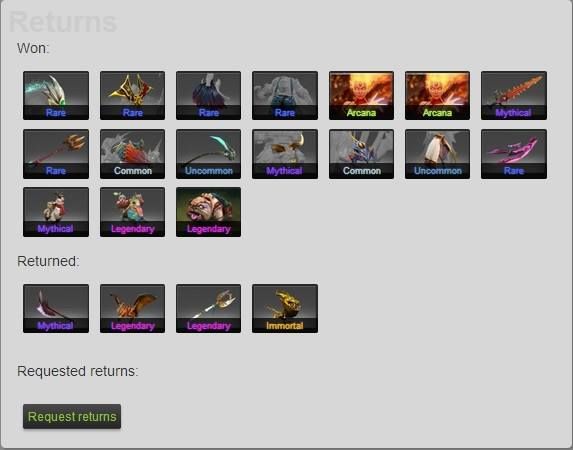Select the first Lina Arcana item won
The image size is (573, 450).
(361, 95)
